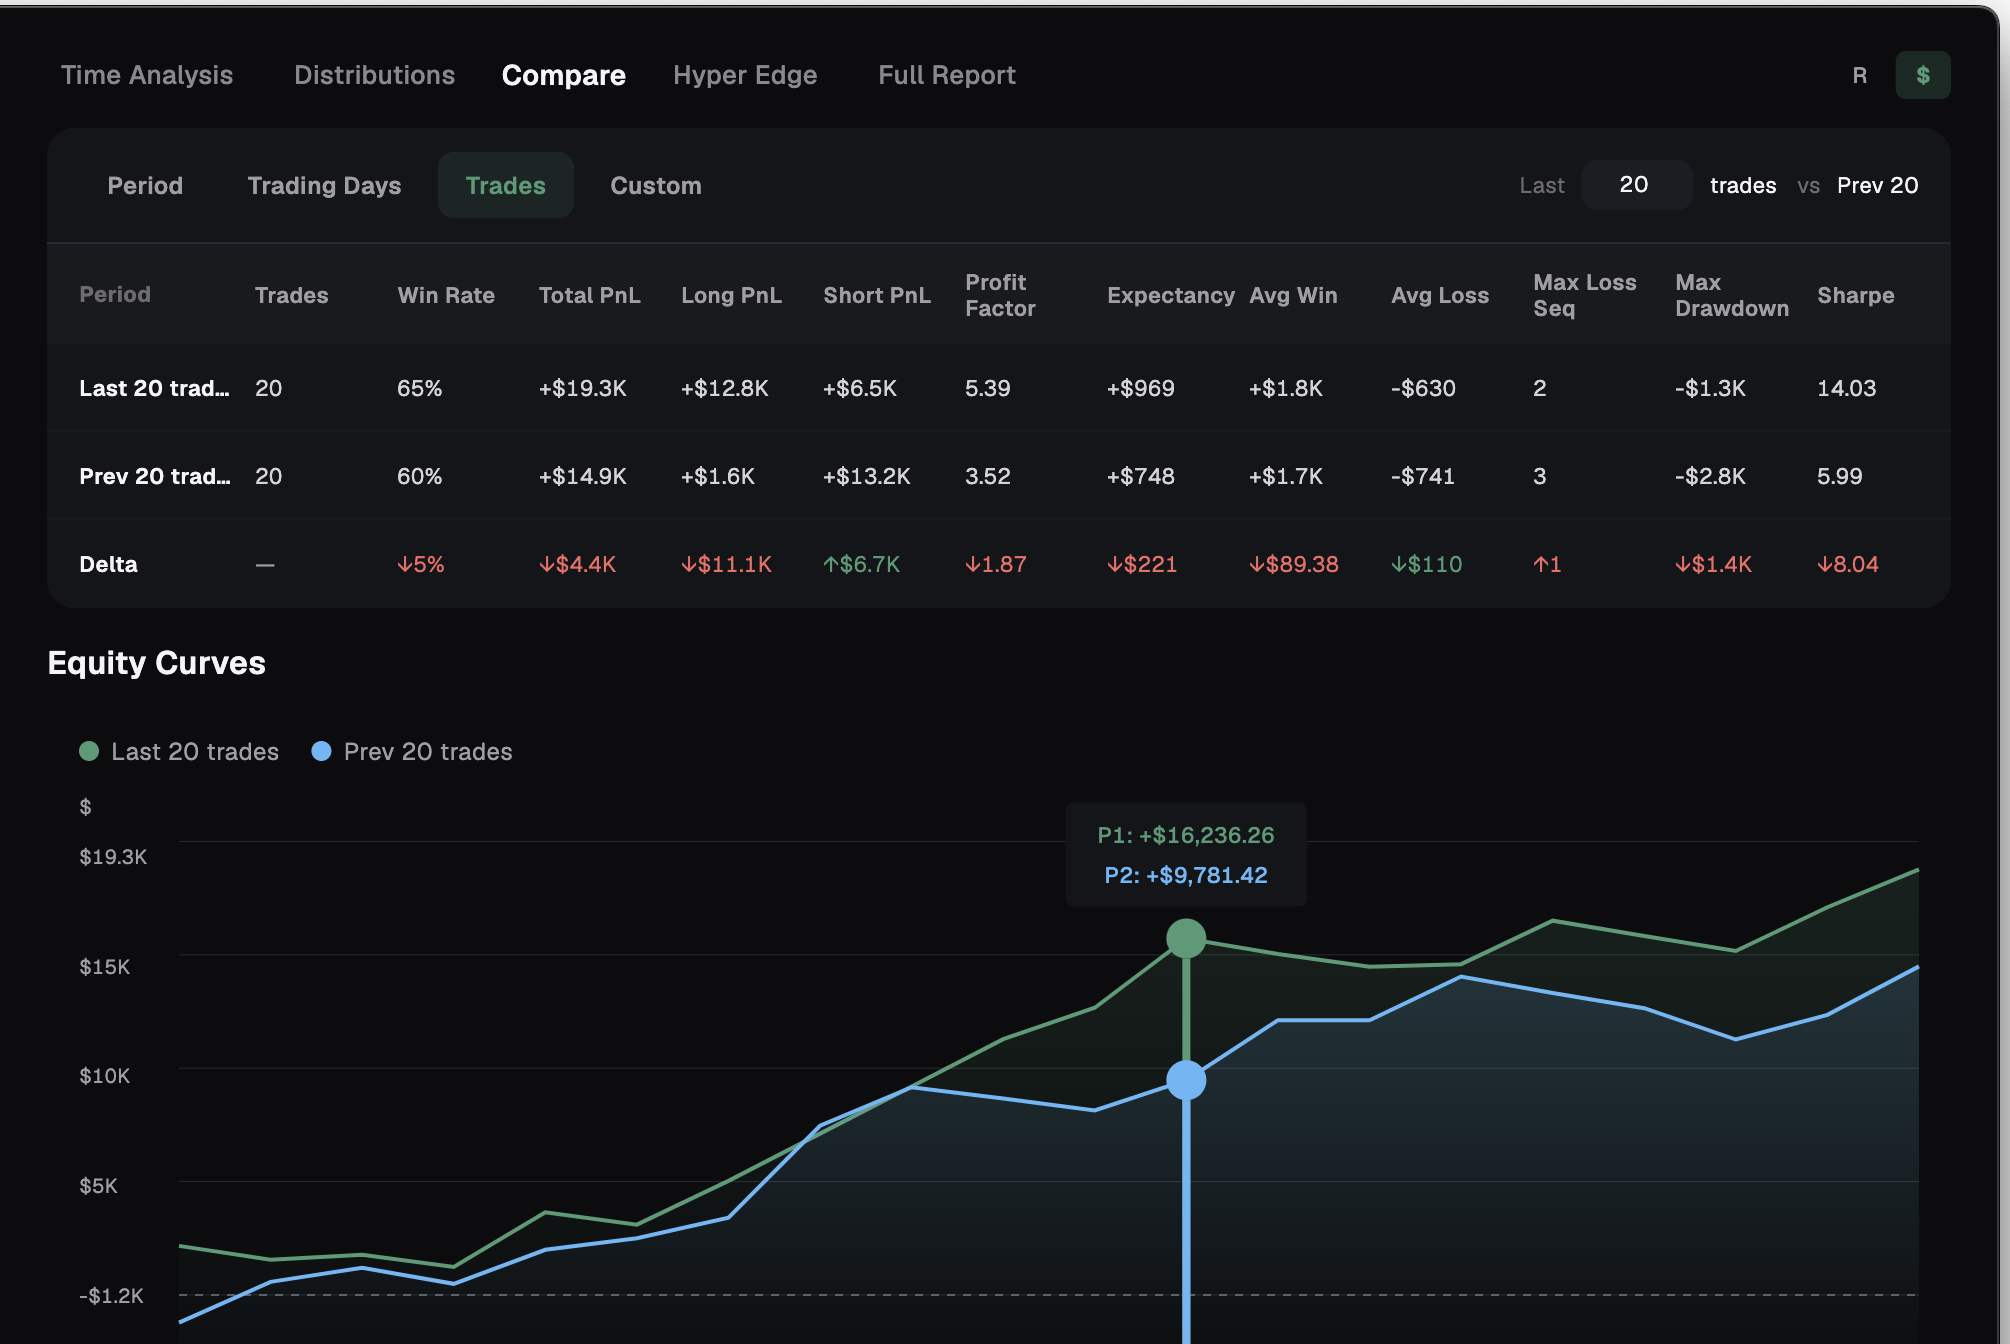Click the ↓5% win rate delta
The image size is (2010, 1344).
420,564
